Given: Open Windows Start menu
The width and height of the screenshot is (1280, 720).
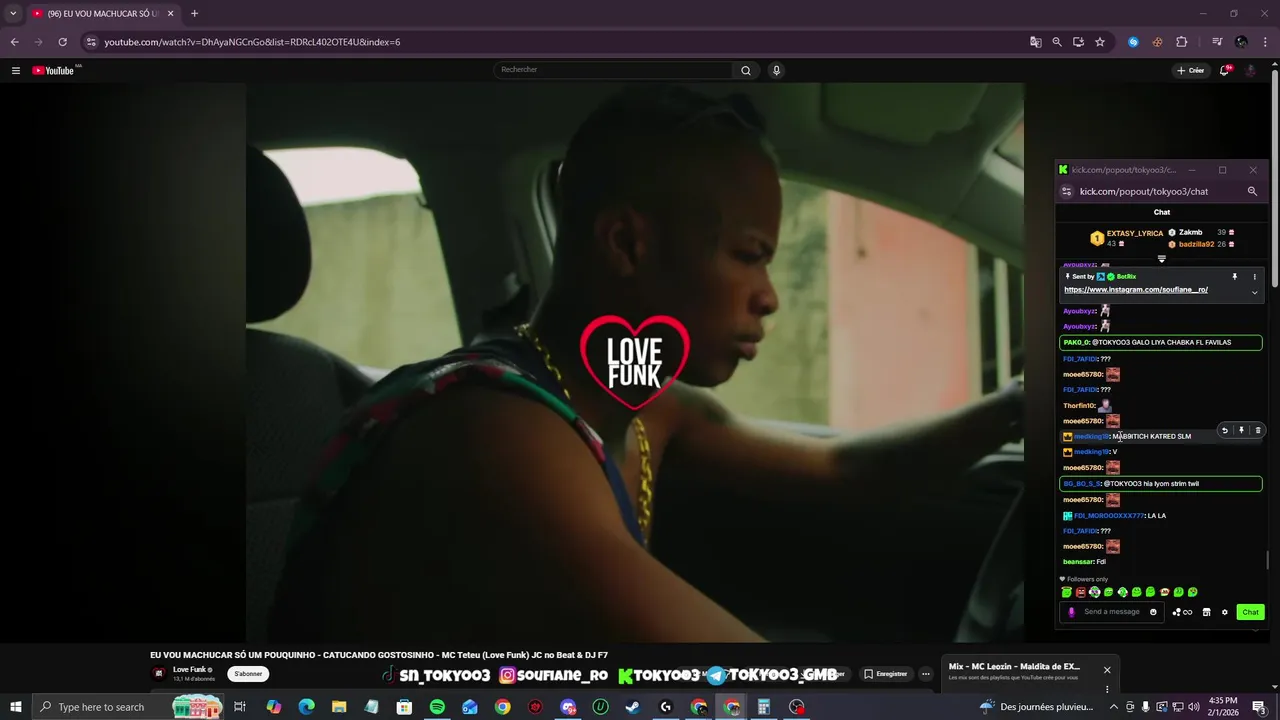Looking at the screenshot, I should pos(15,707).
